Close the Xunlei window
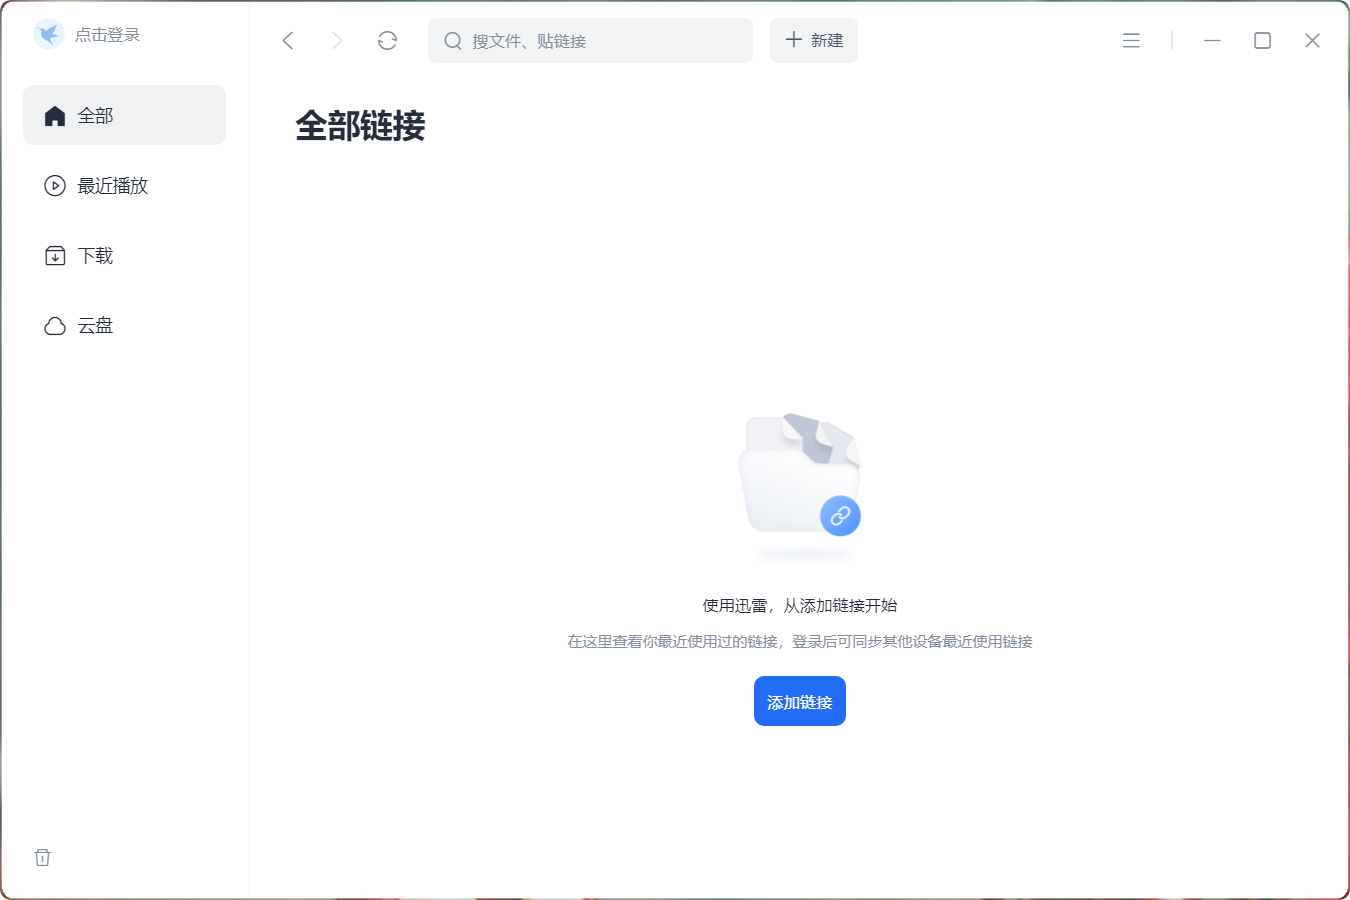 tap(1312, 40)
